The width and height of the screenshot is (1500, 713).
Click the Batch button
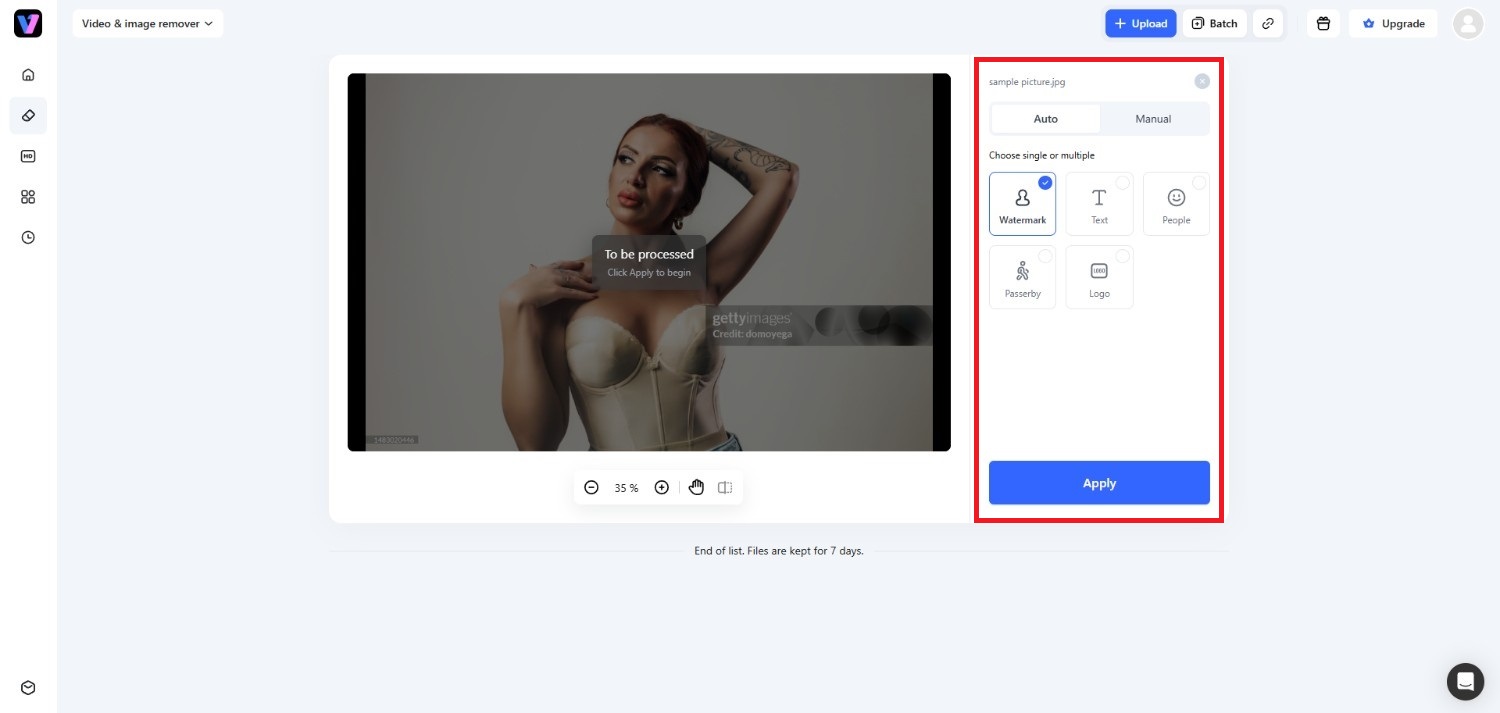[x=1214, y=24]
